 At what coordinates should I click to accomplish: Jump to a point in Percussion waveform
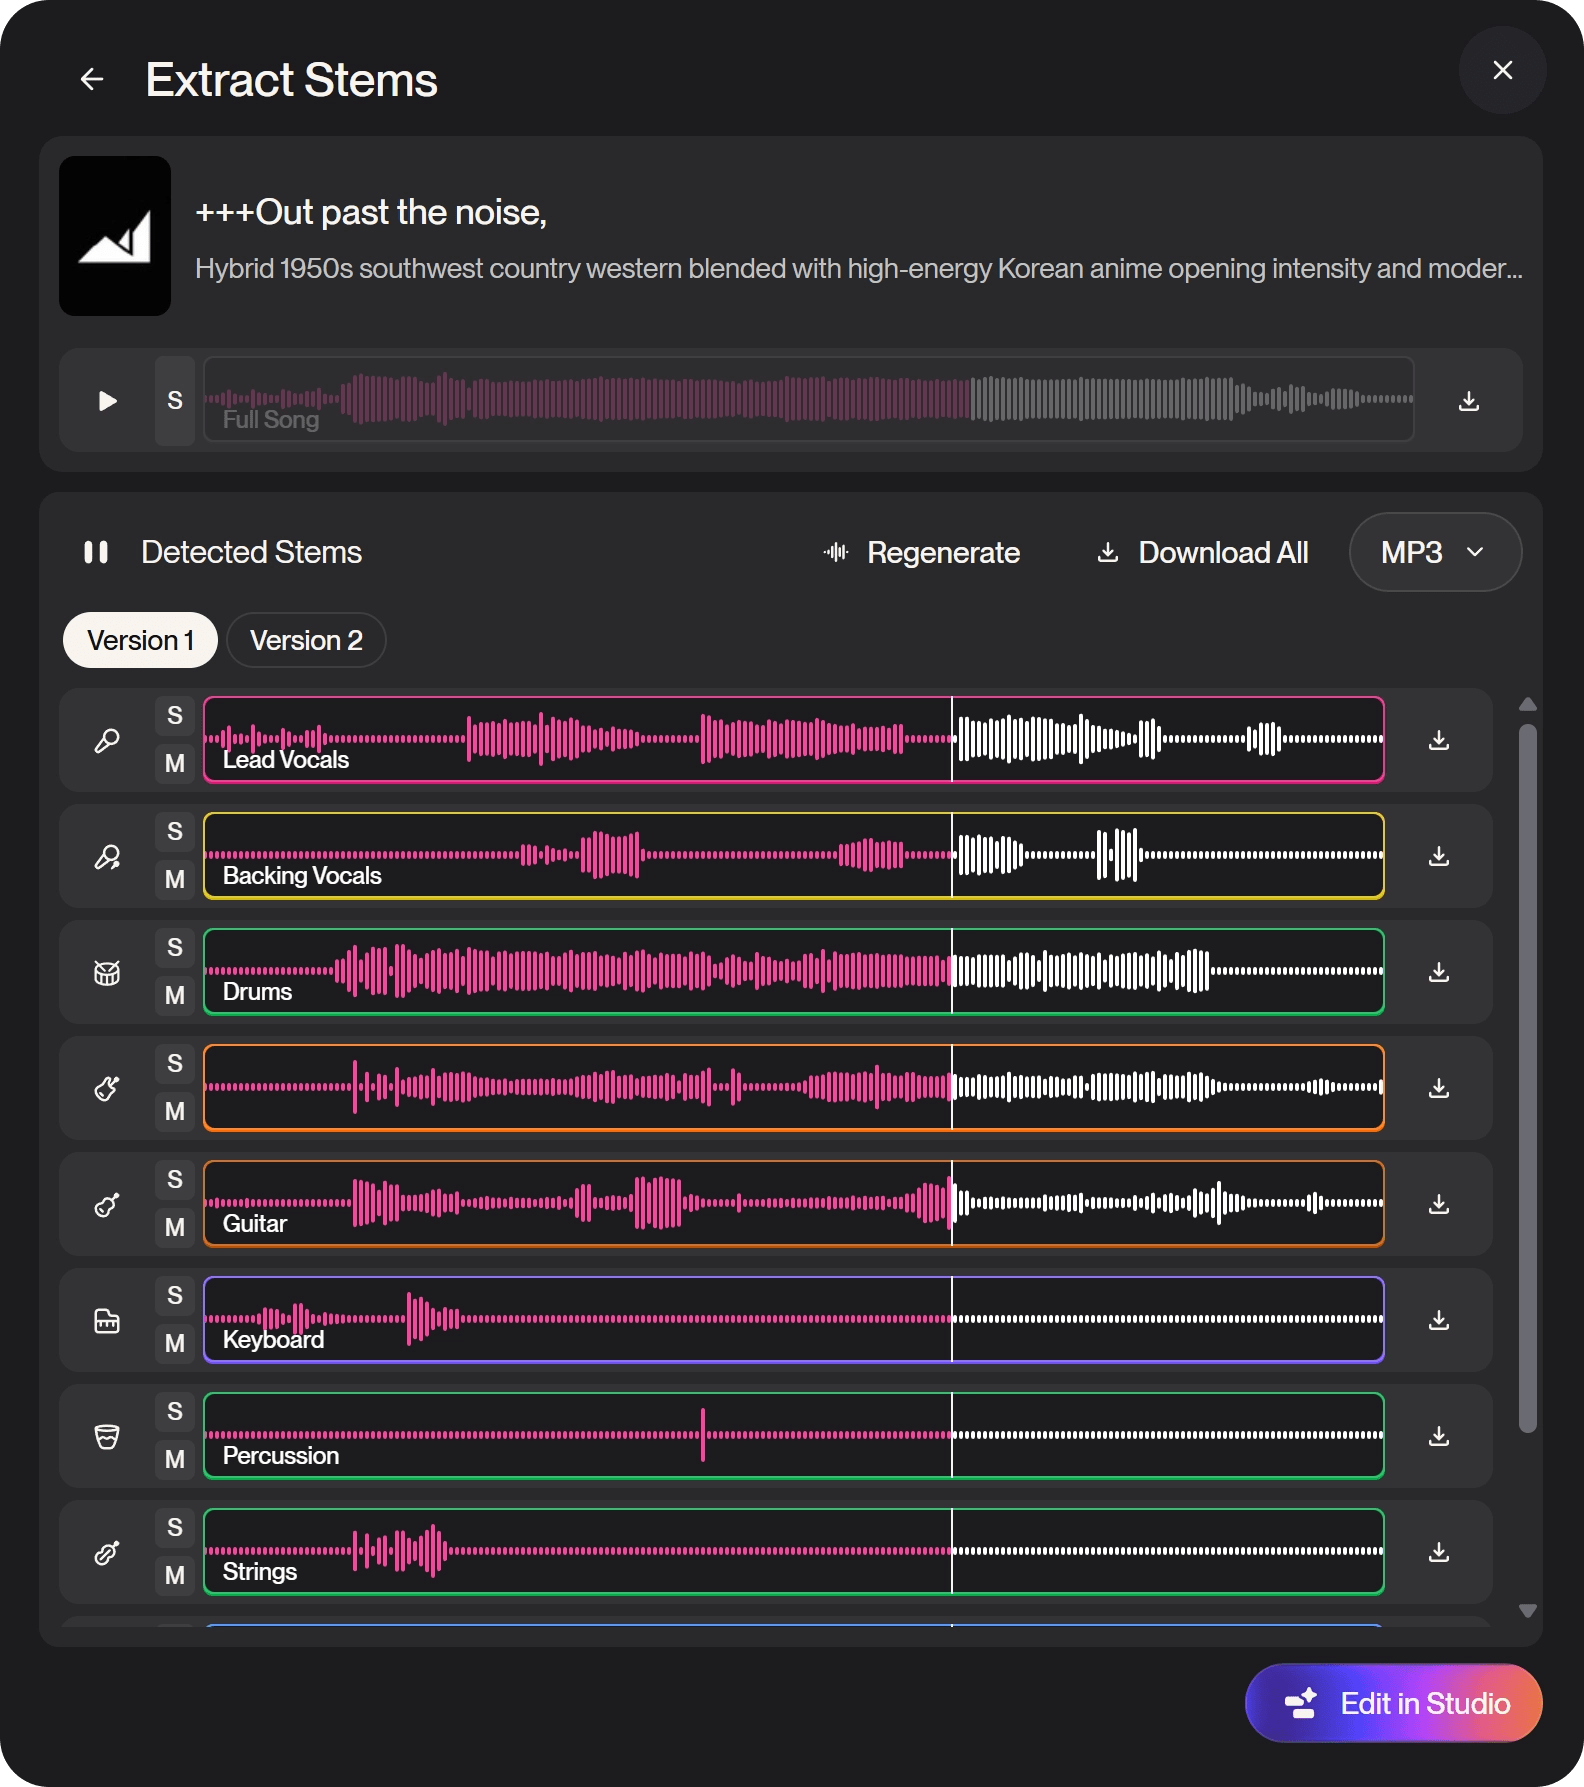794,1436
